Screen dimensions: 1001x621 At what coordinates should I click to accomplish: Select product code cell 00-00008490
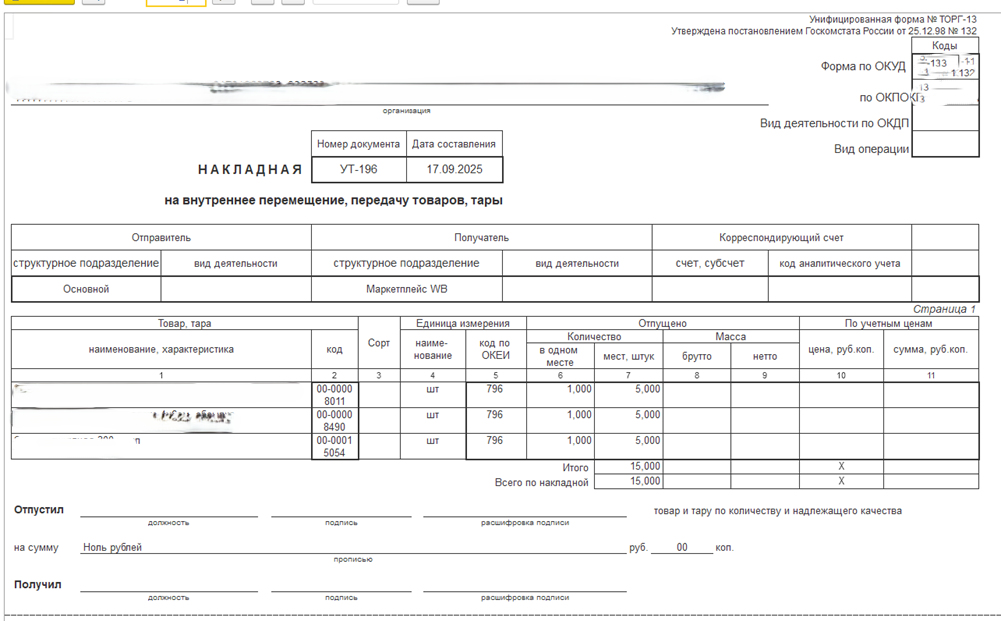click(335, 421)
